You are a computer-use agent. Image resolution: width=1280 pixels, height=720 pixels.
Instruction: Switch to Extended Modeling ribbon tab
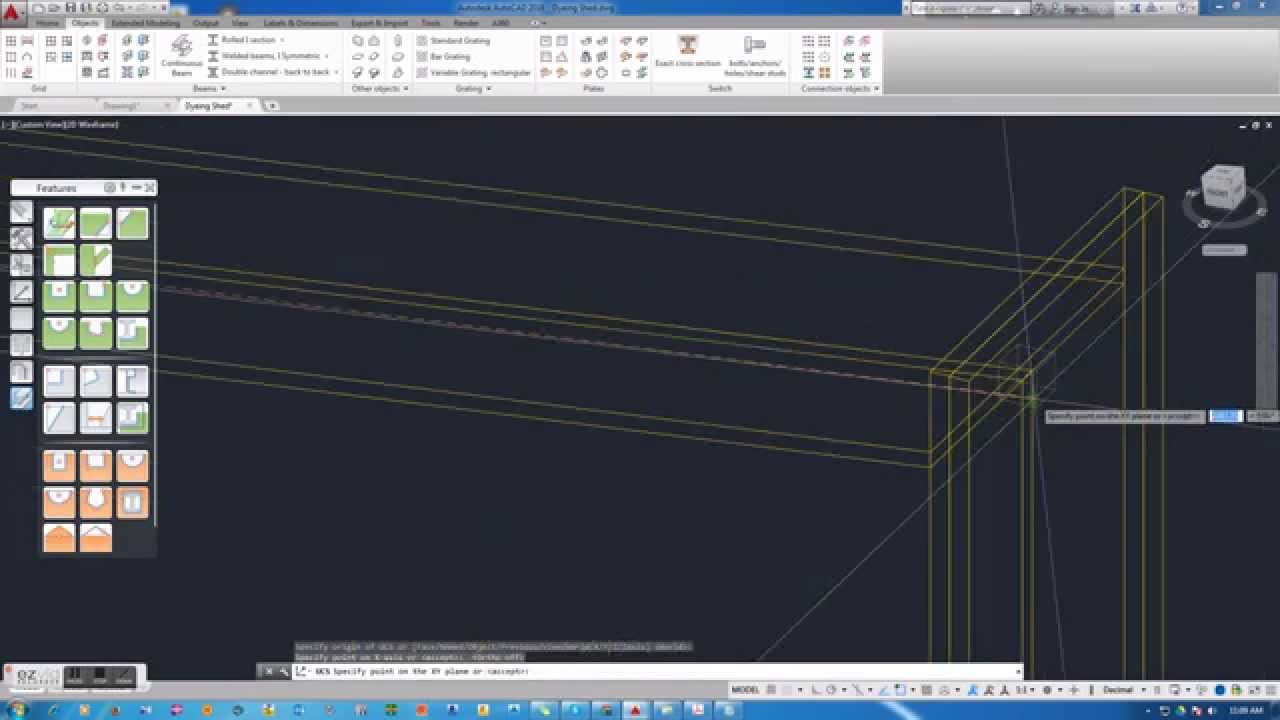point(145,22)
